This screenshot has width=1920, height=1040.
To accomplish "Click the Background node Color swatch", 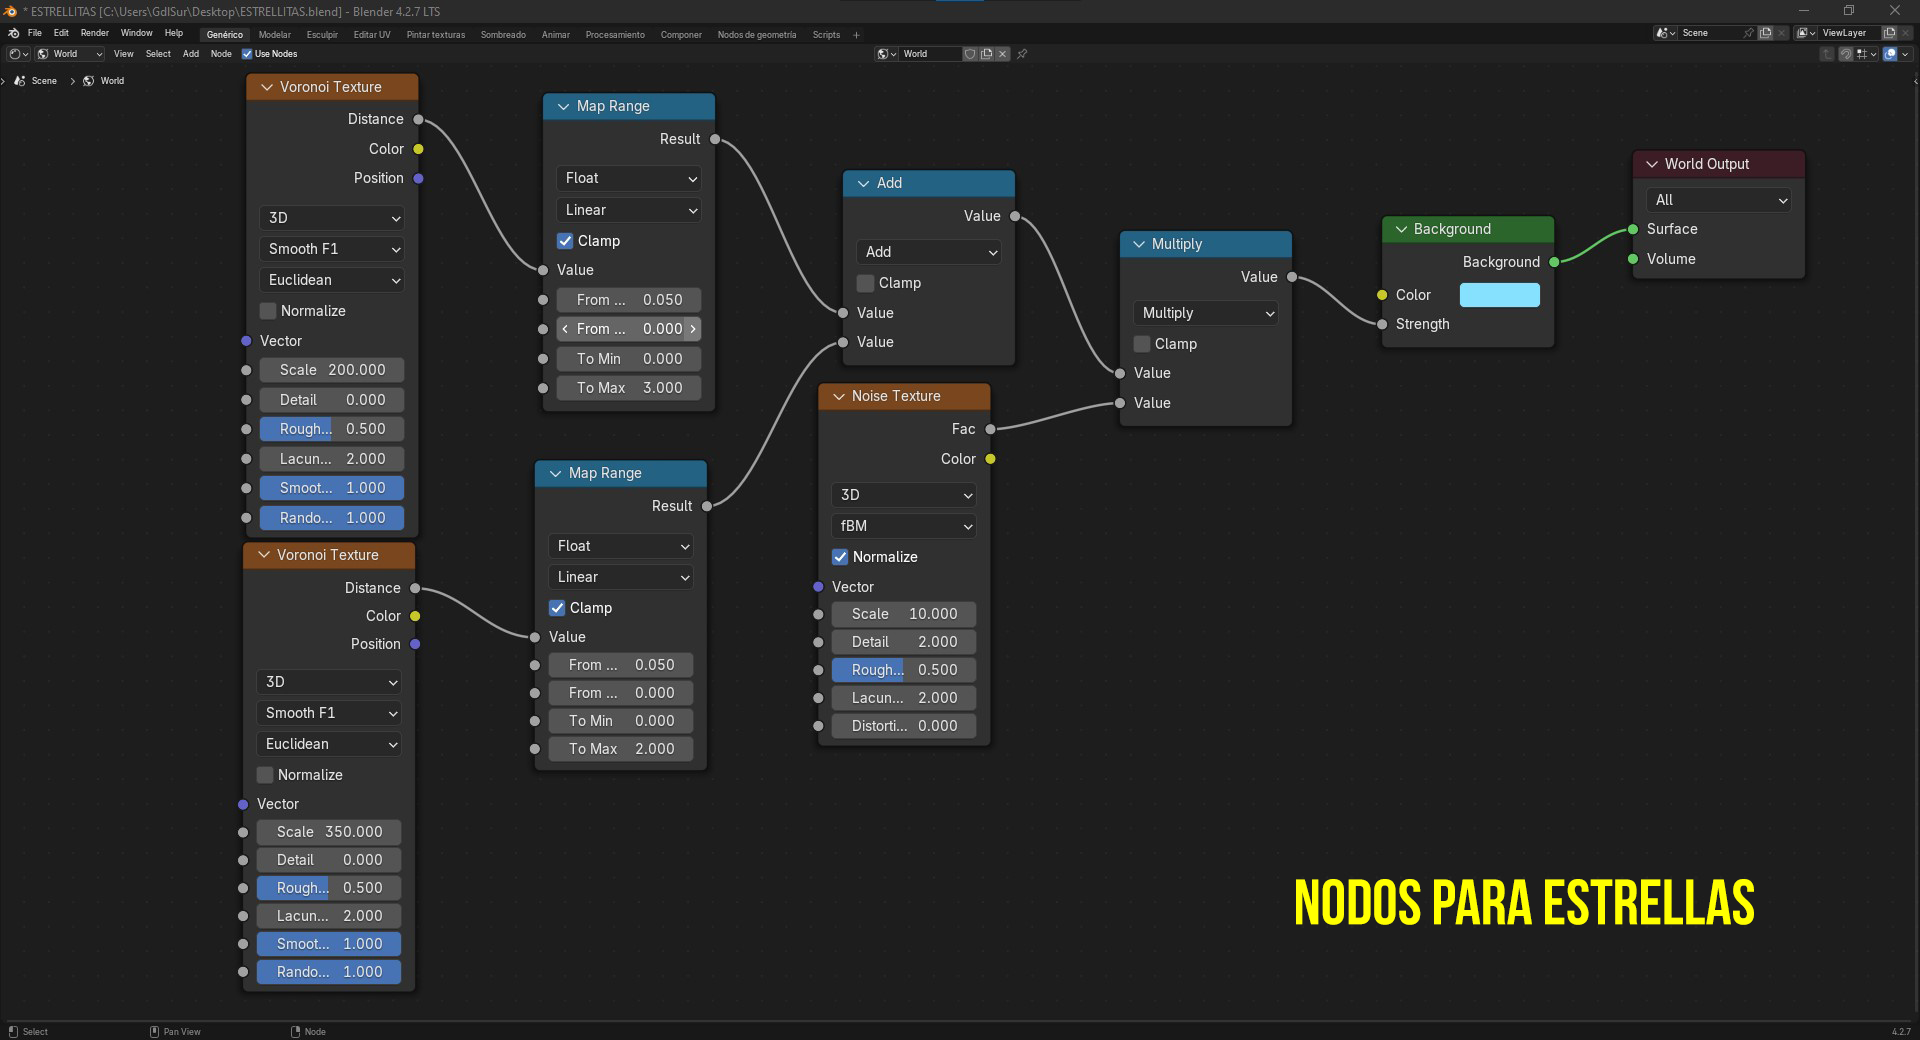I will coord(1500,295).
